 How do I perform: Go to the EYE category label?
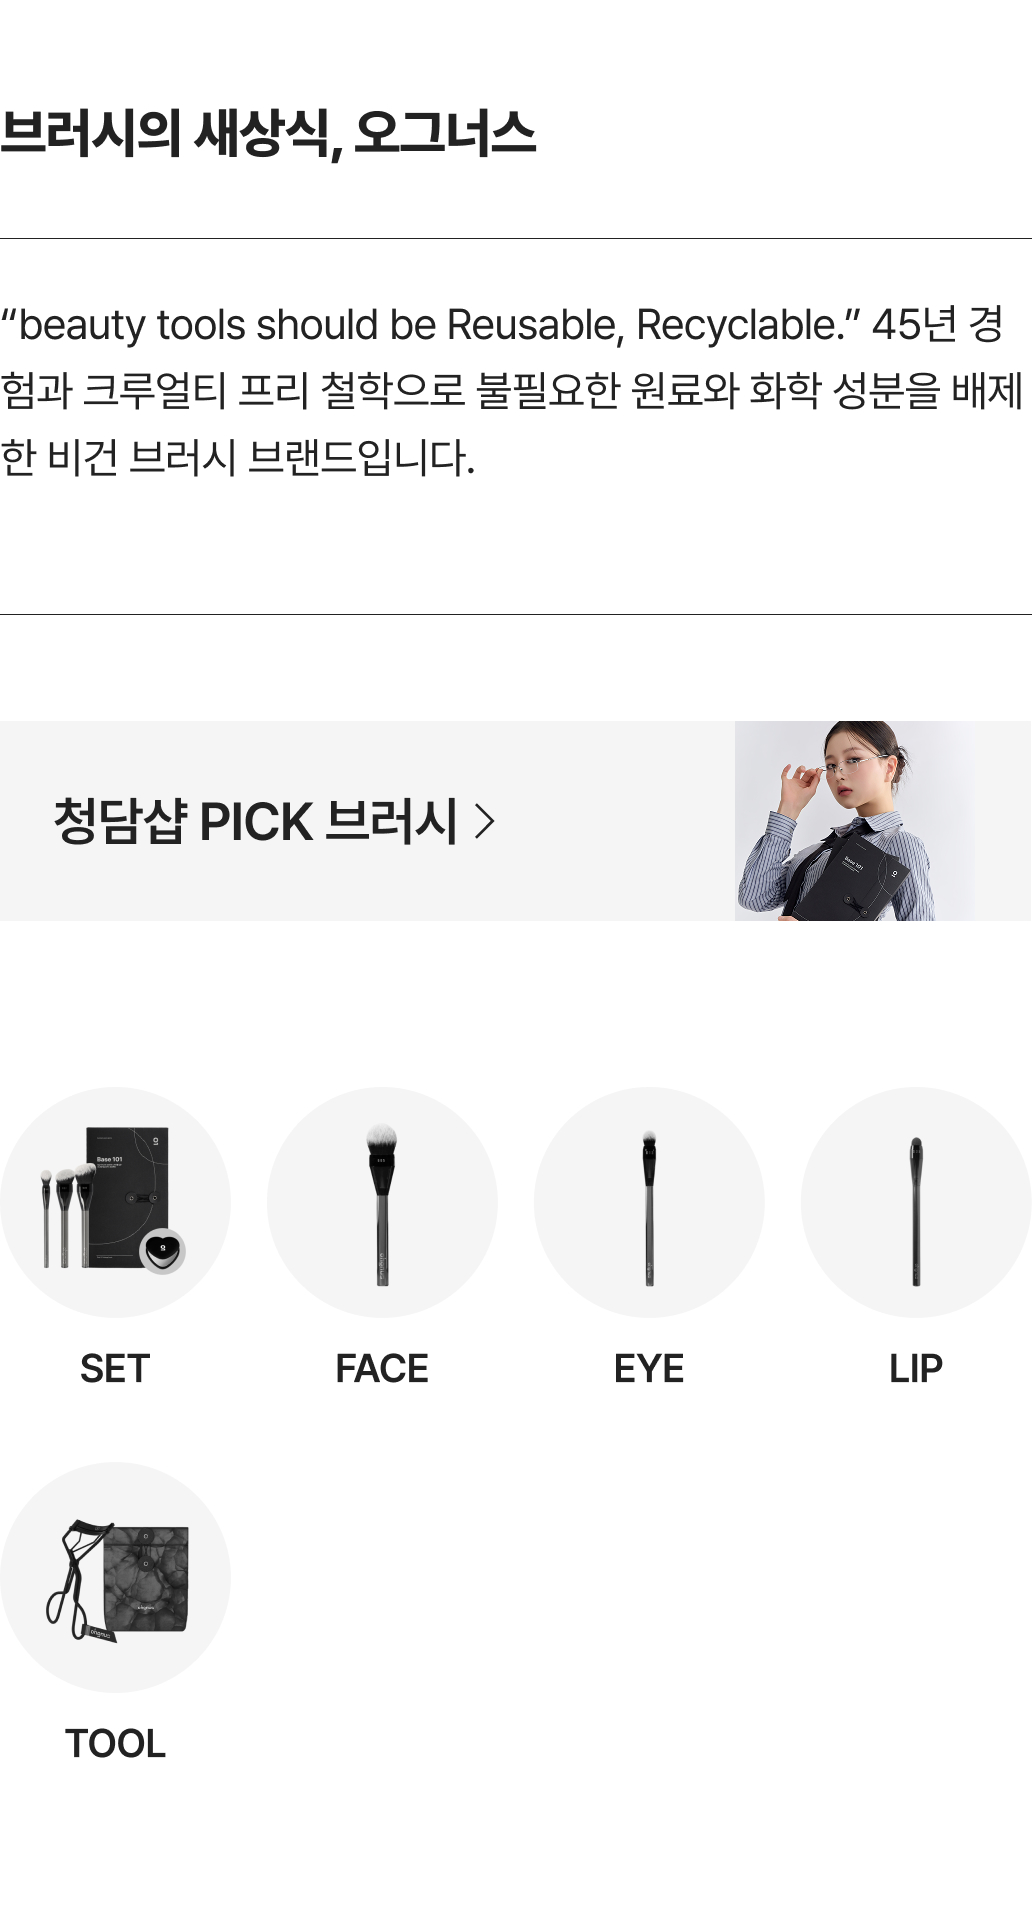649,1368
